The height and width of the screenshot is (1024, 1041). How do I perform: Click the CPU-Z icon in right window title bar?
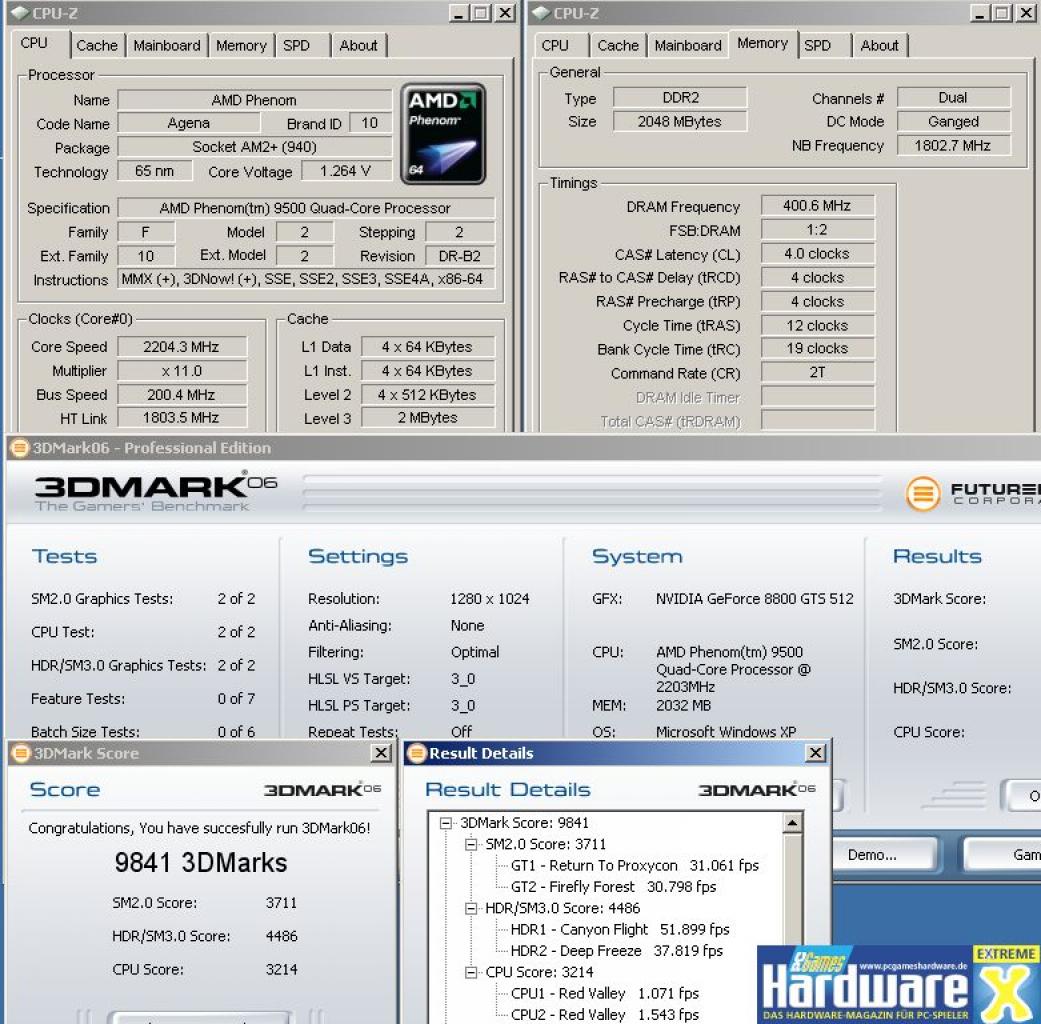point(541,13)
